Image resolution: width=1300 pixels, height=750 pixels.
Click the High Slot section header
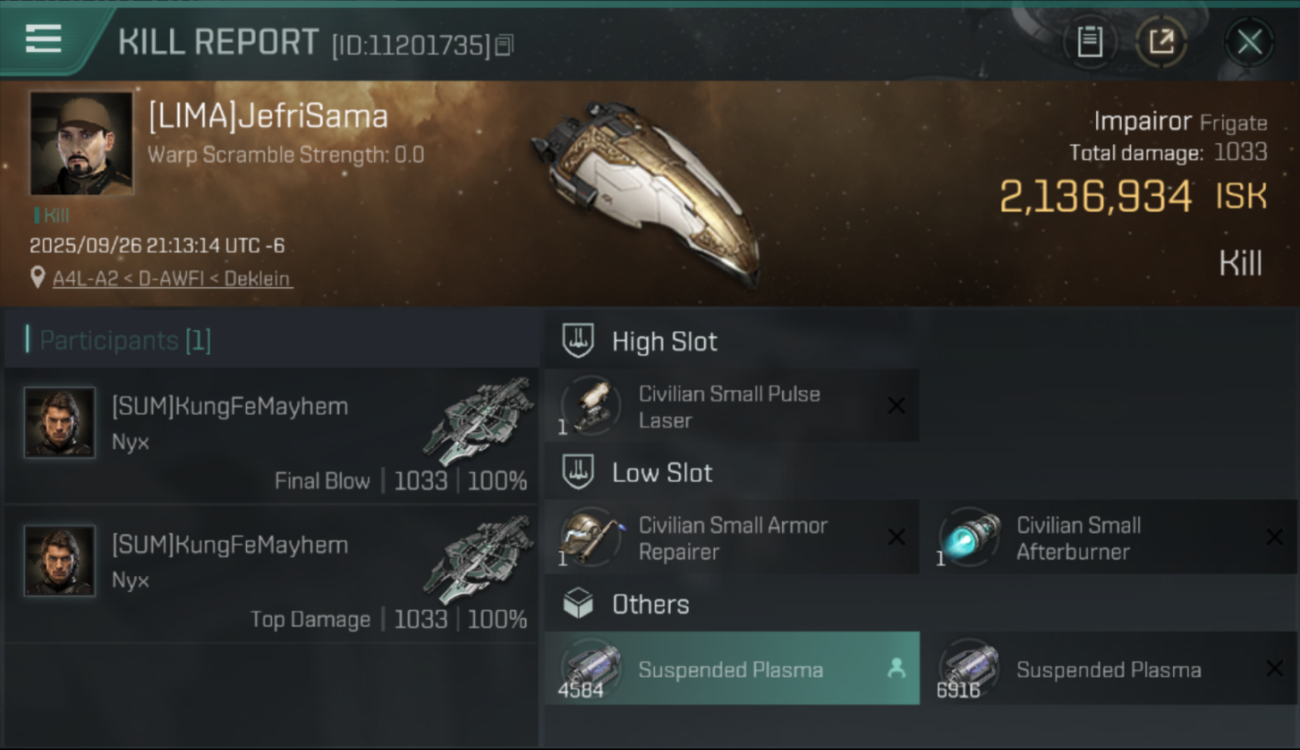(x=664, y=341)
